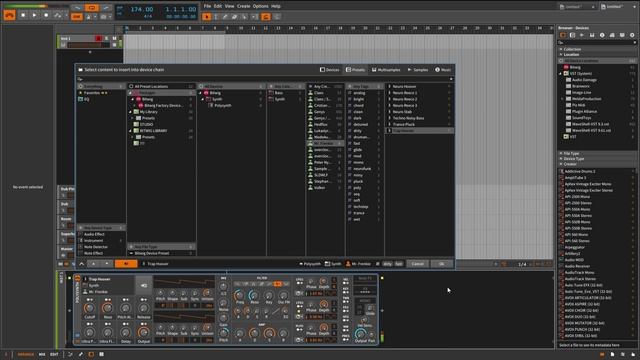640x360 pixels.
Task: Click the transport Stop button
Action: tap(23, 15)
